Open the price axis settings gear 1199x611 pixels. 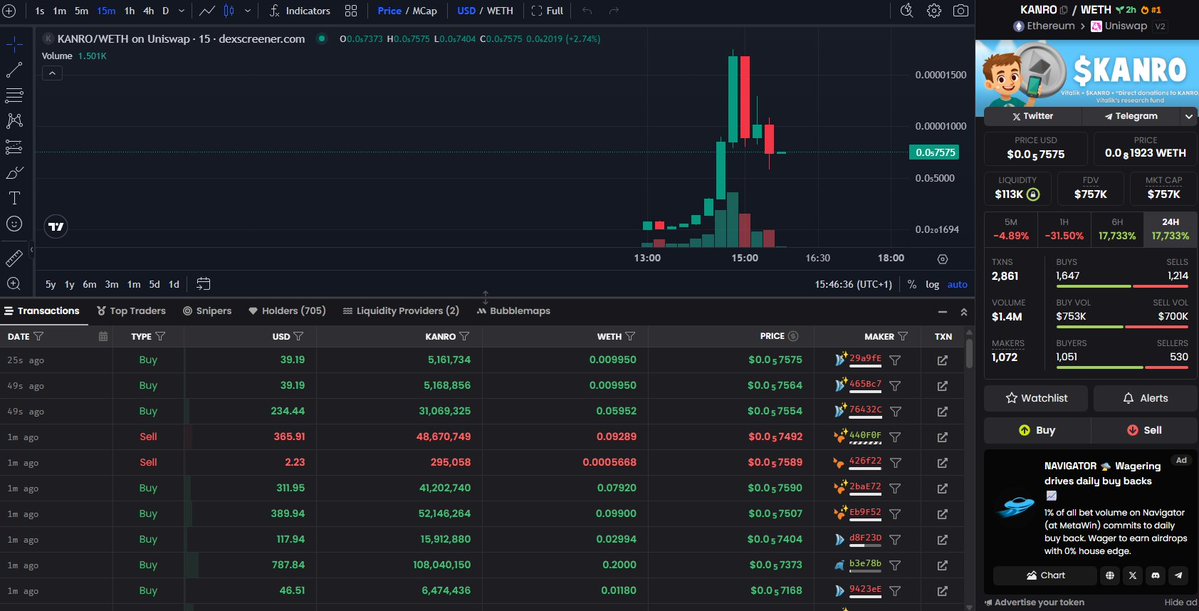942,259
